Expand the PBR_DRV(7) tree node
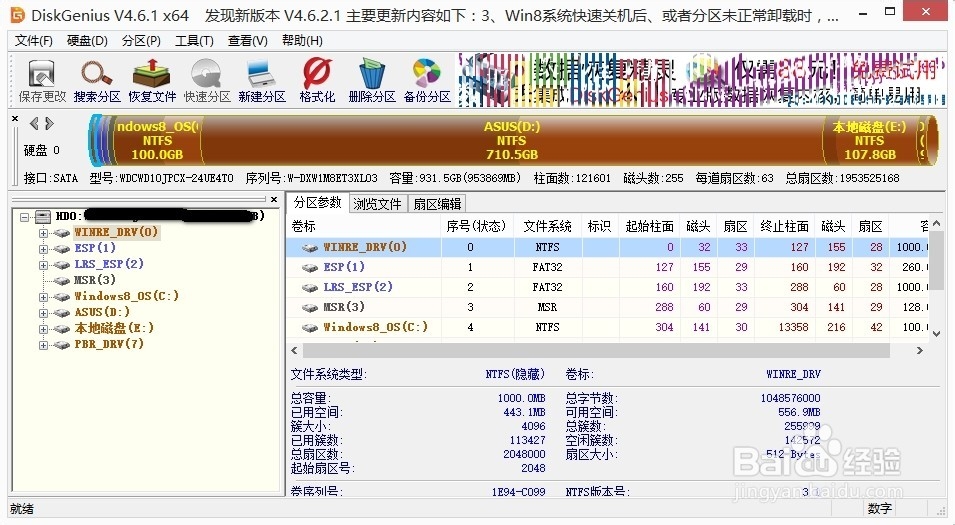Image resolution: width=955 pixels, height=525 pixels. point(43,345)
